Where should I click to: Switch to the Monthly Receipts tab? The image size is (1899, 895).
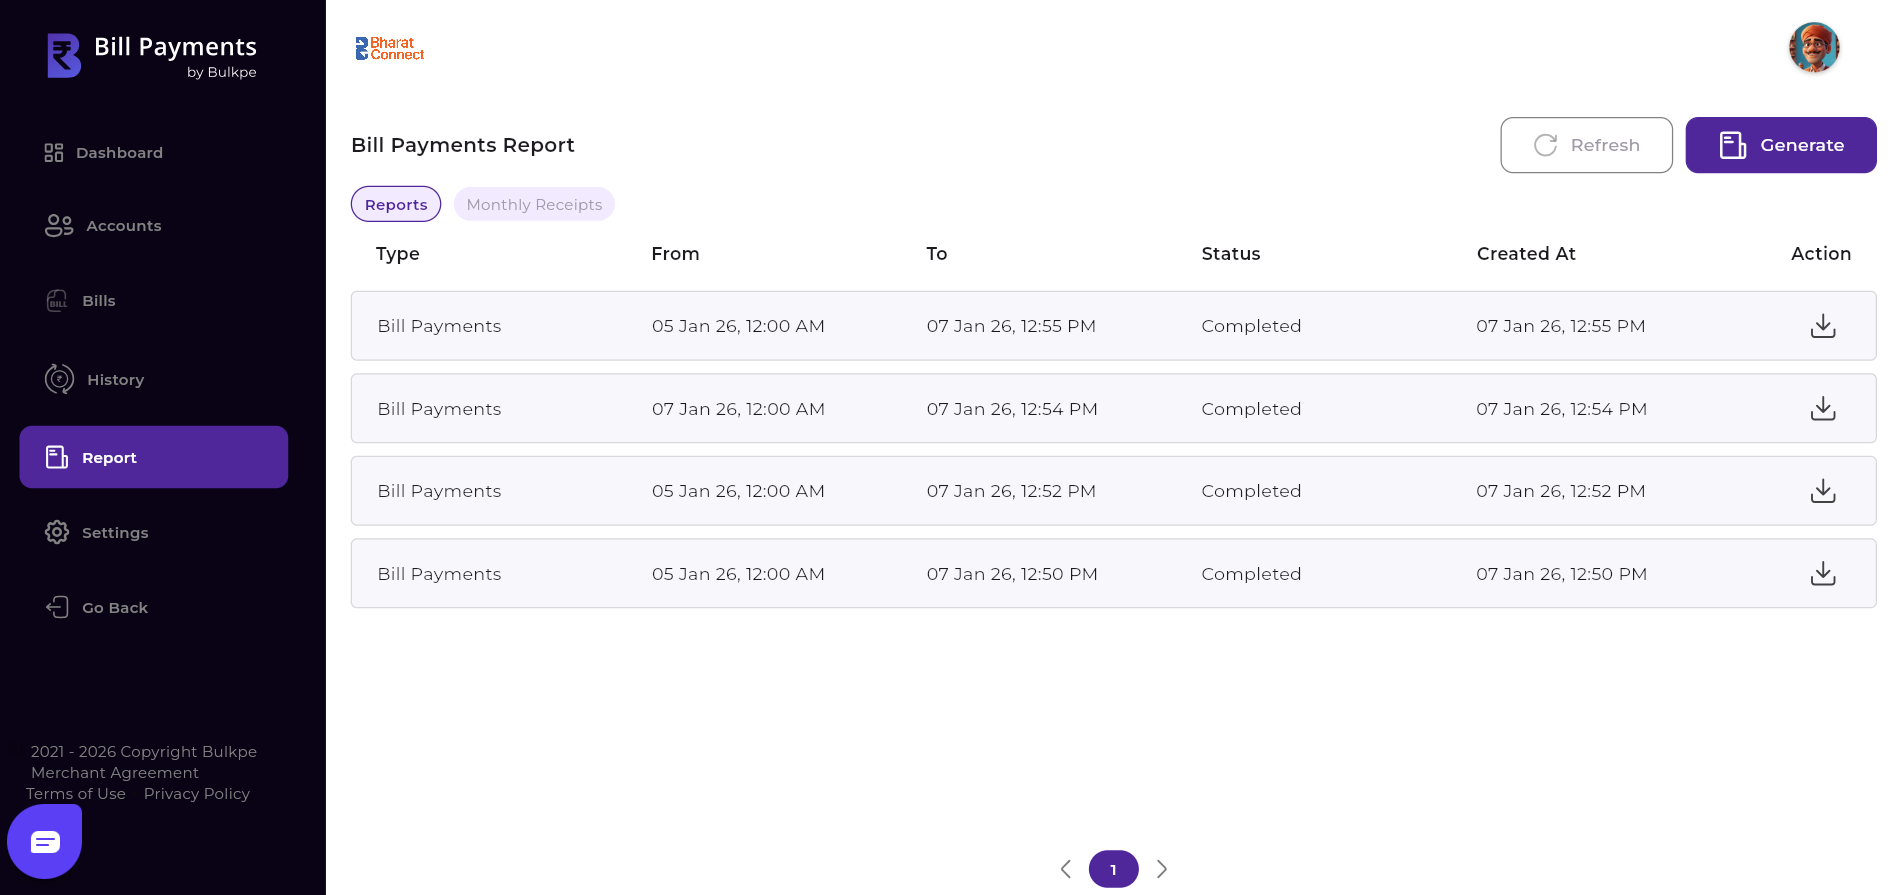pos(534,205)
